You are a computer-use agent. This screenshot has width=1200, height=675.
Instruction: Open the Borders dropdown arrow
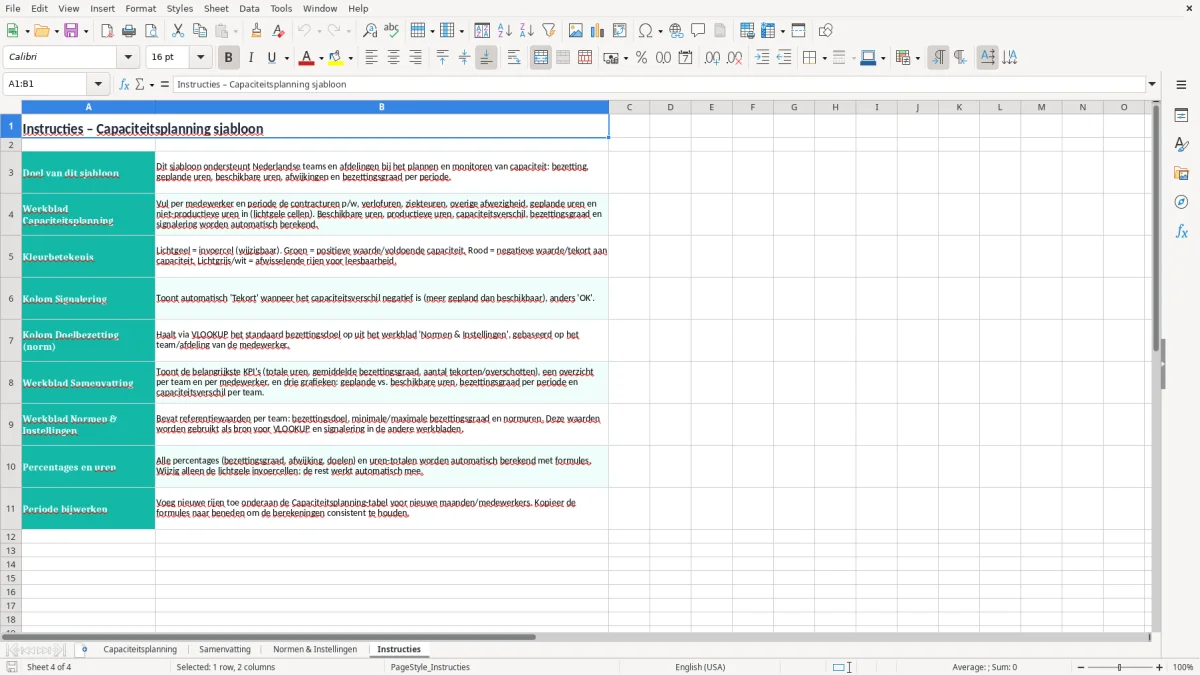click(824, 58)
